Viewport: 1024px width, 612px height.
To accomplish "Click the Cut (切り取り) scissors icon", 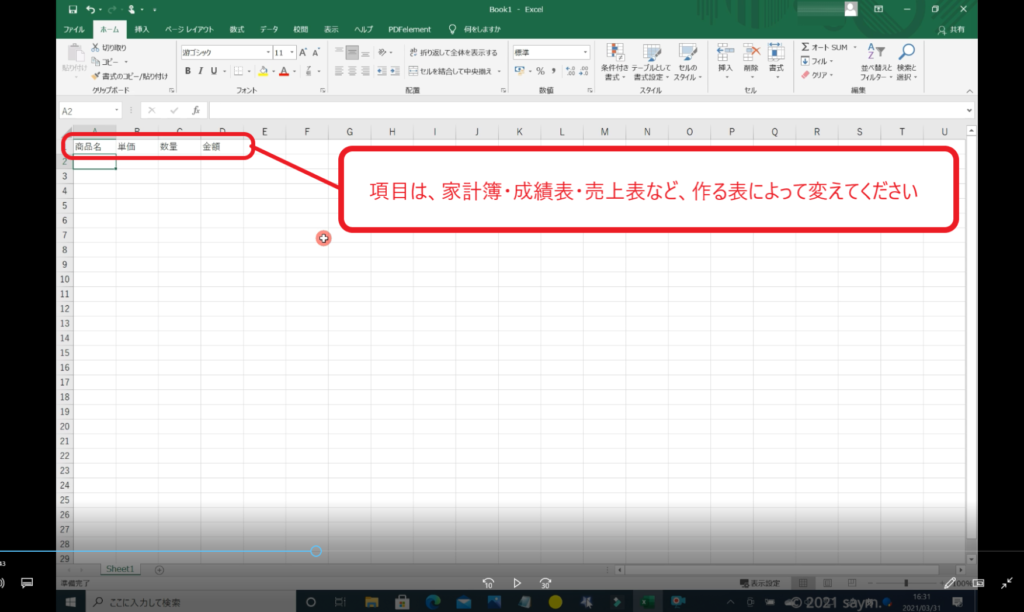I will coord(95,47).
